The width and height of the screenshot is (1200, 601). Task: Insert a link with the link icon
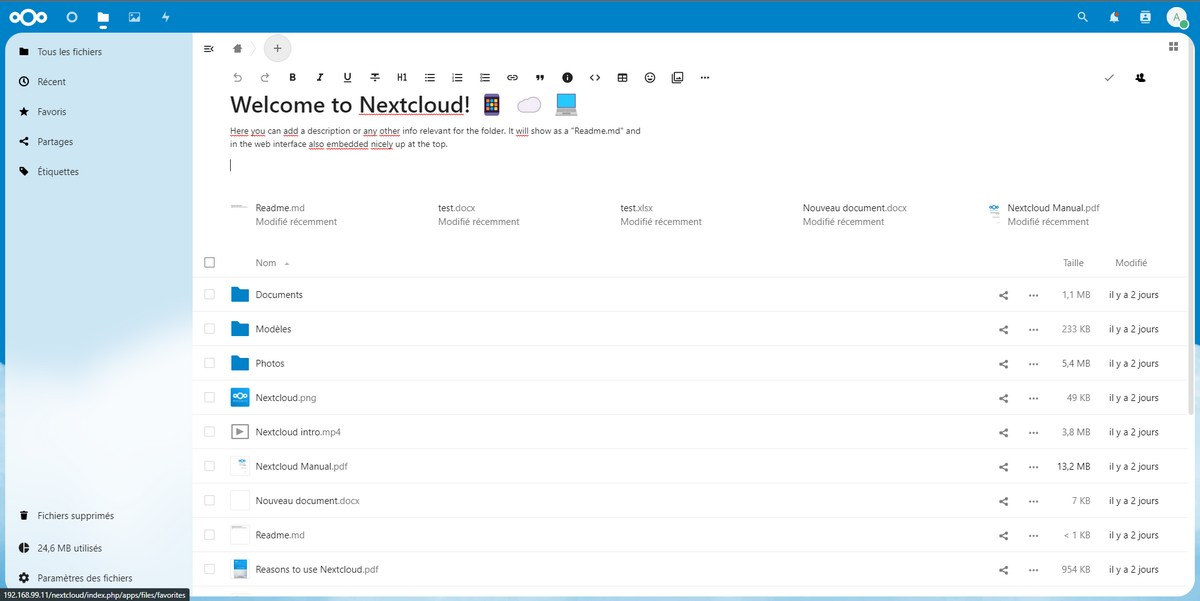click(512, 77)
